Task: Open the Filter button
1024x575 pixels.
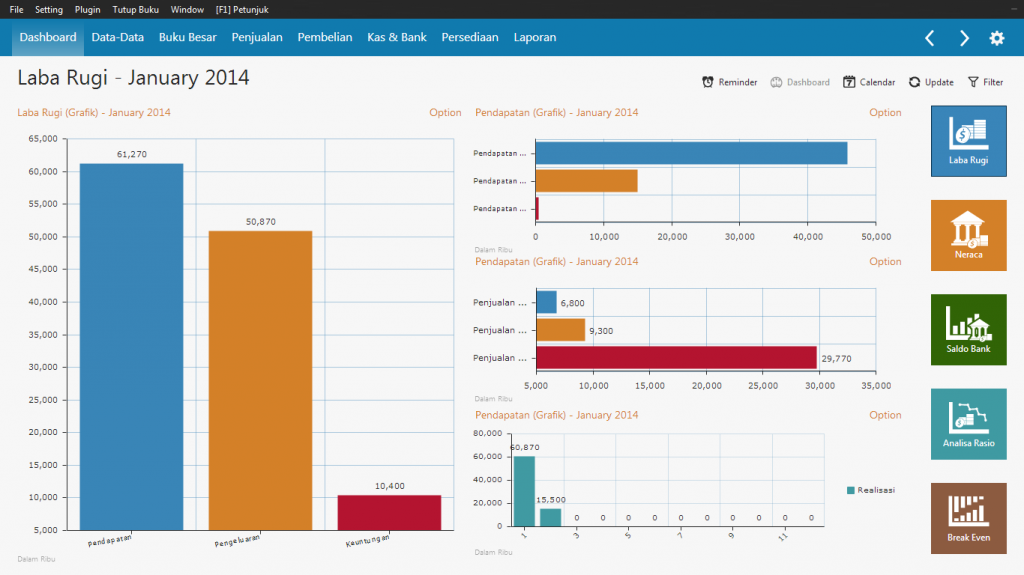Action: point(985,82)
